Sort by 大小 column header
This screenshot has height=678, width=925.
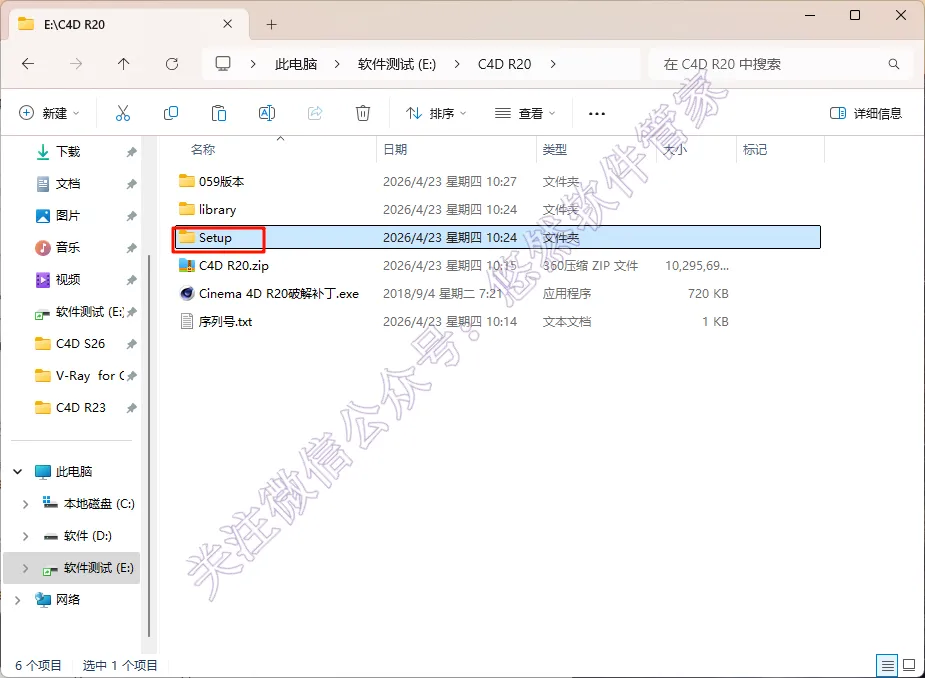pyautogui.click(x=675, y=149)
